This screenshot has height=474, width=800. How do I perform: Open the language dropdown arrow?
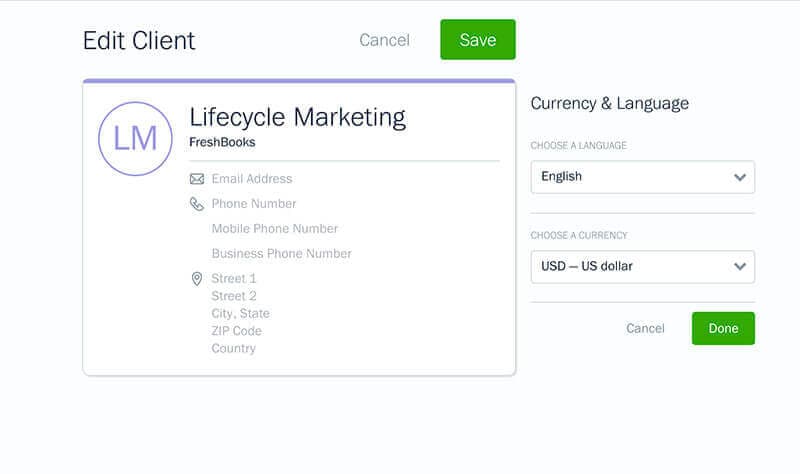pos(740,177)
